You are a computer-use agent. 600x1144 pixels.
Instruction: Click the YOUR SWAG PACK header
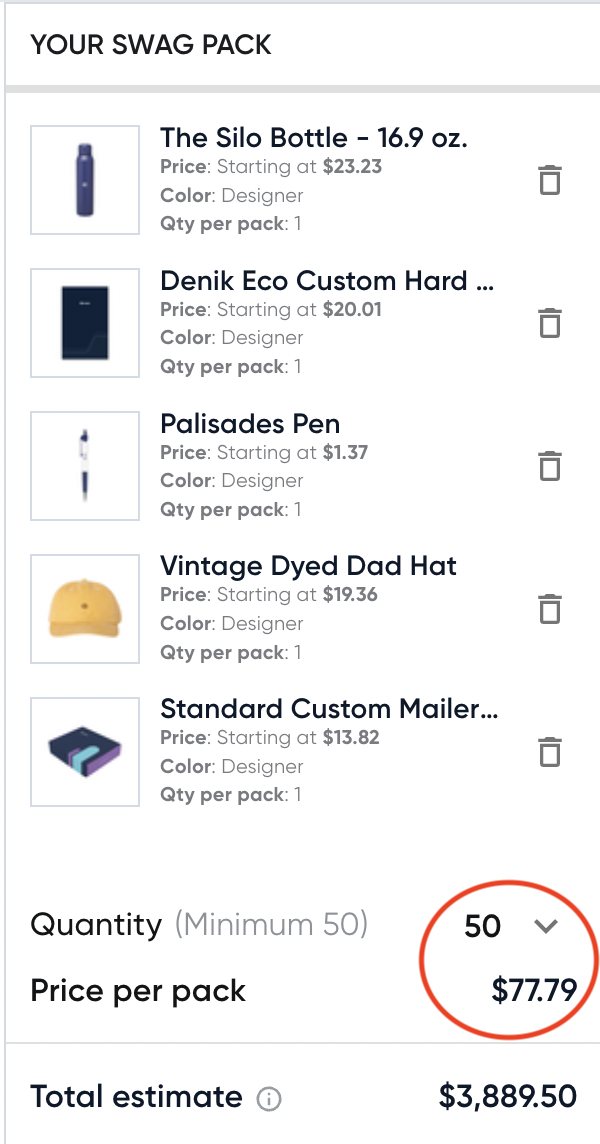(151, 45)
